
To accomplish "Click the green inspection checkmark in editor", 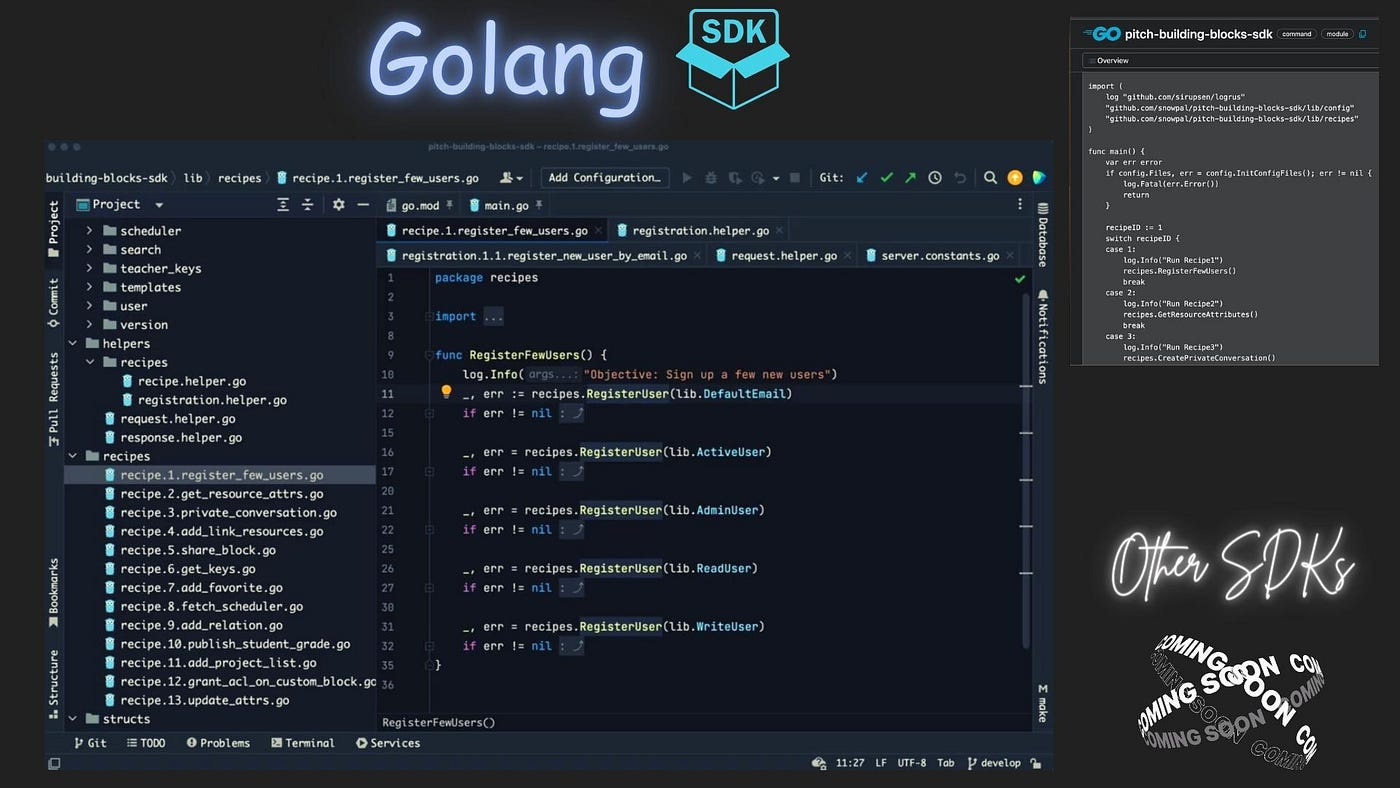I will (1020, 279).
